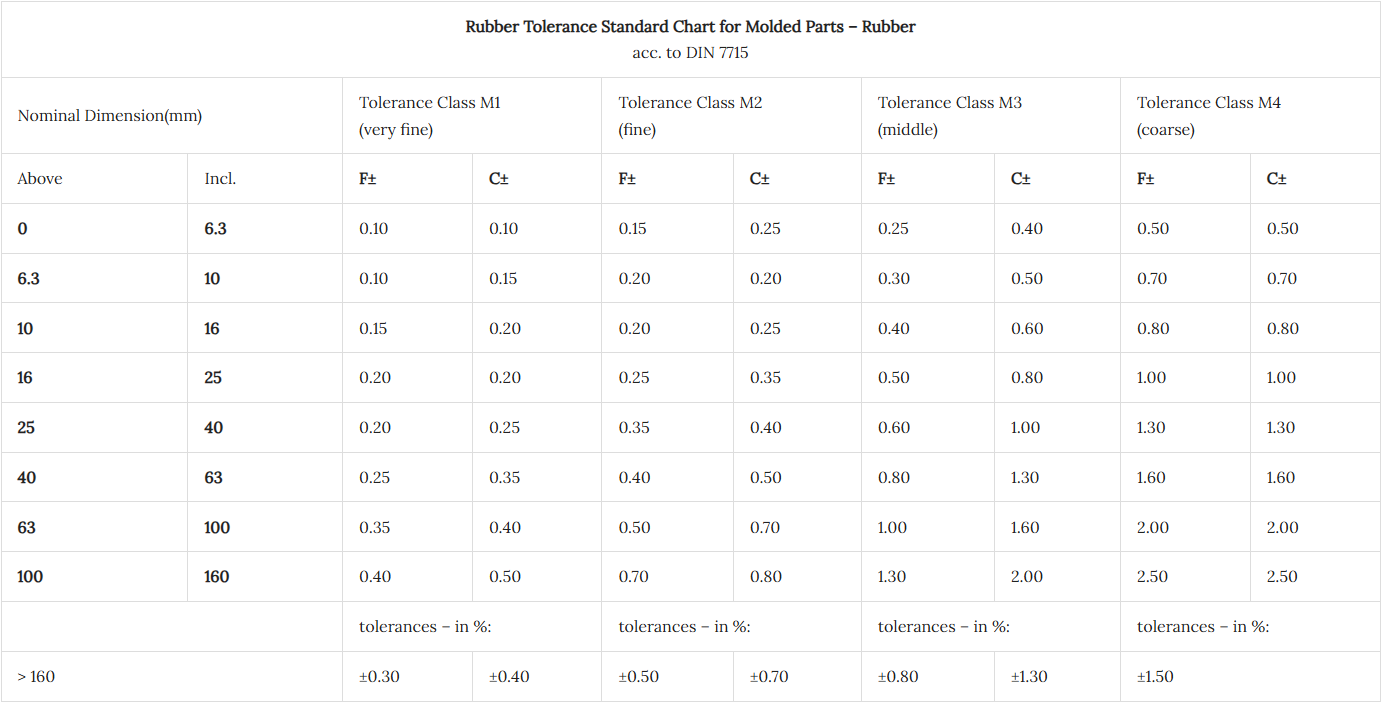
Task: Click the "acc. to DIN 7715" subtitle
Action: click(x=690, y=53)
